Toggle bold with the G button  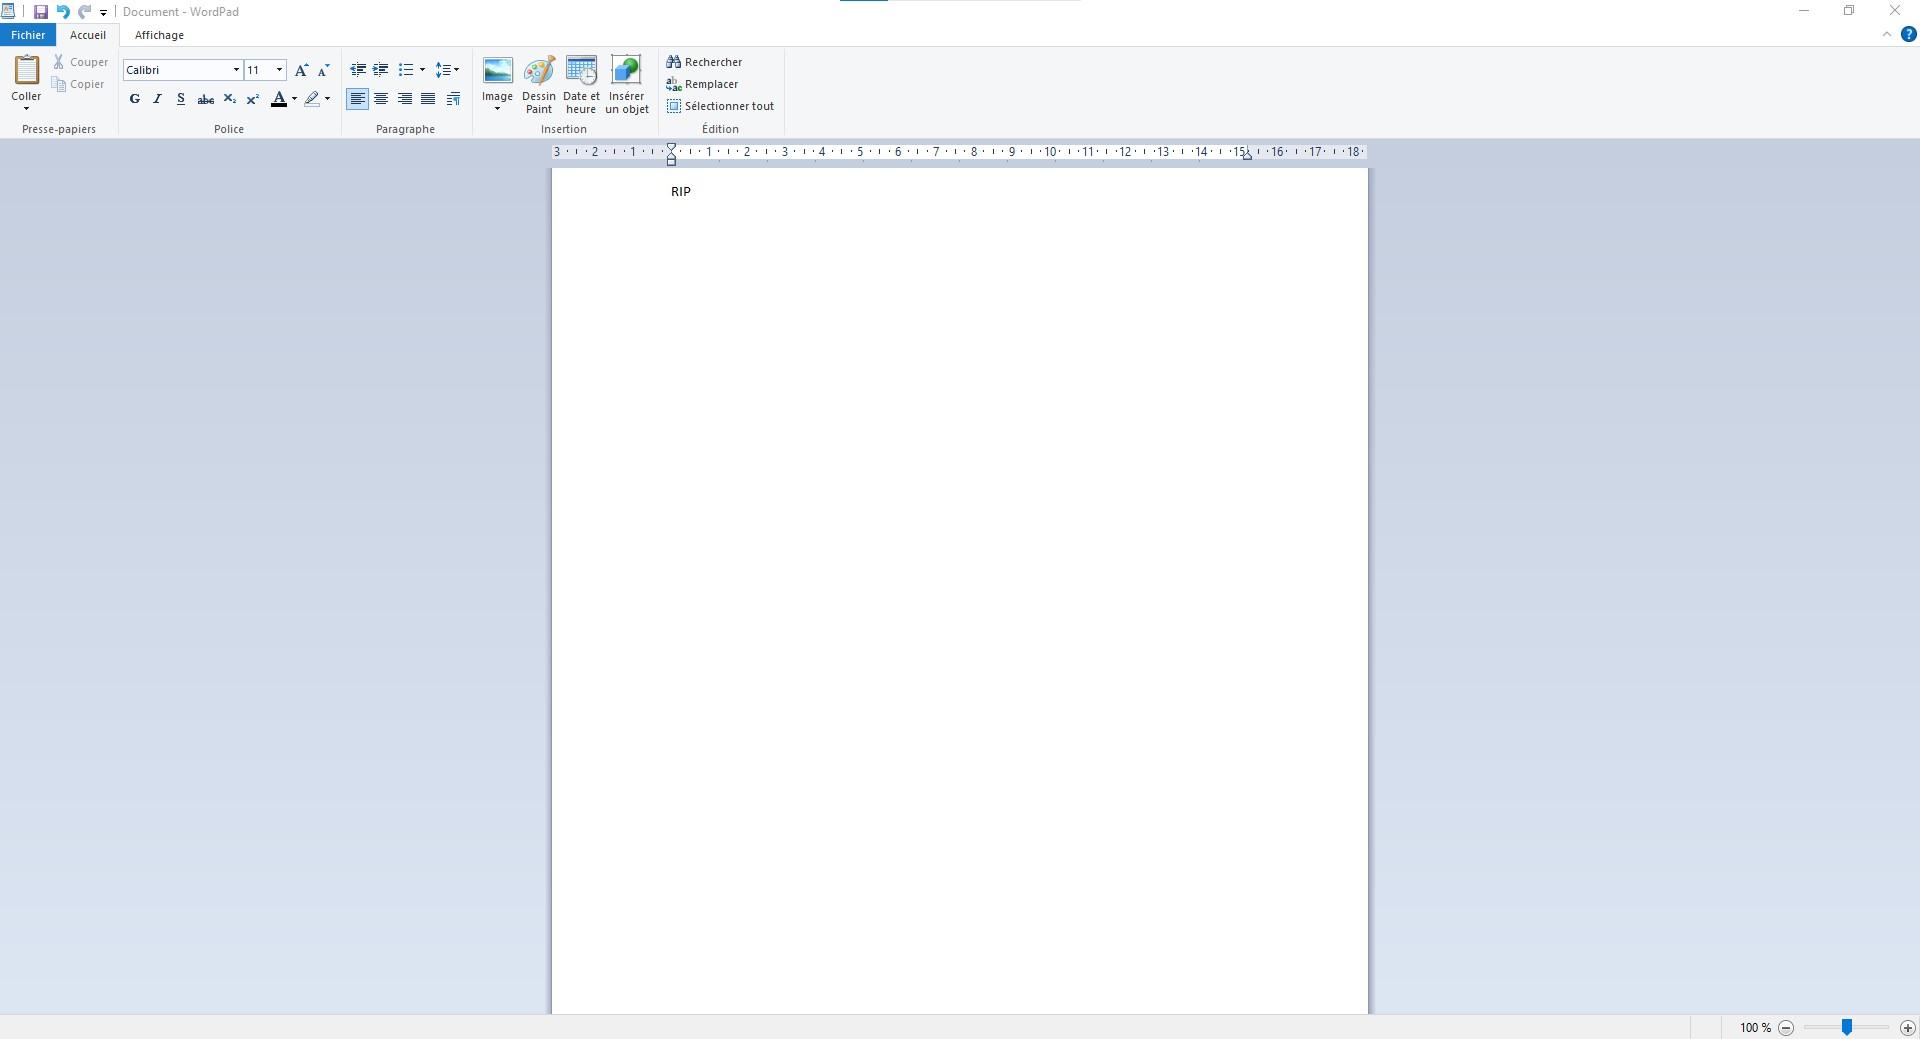click(134, 99)
